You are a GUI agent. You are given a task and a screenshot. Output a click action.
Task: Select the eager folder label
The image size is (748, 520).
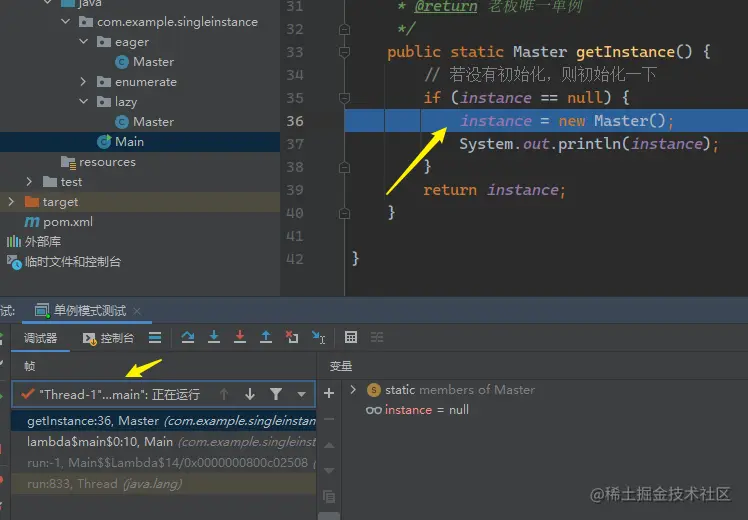pyautogui.click(x=132, y=42)
